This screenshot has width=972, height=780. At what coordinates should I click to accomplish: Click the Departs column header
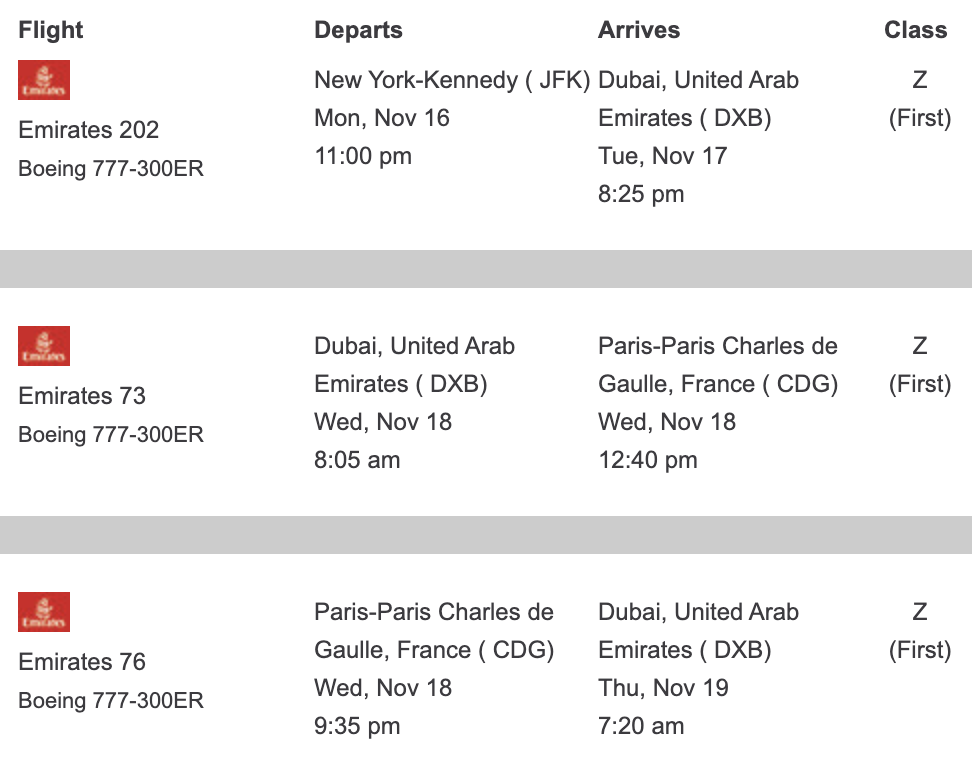358,30
